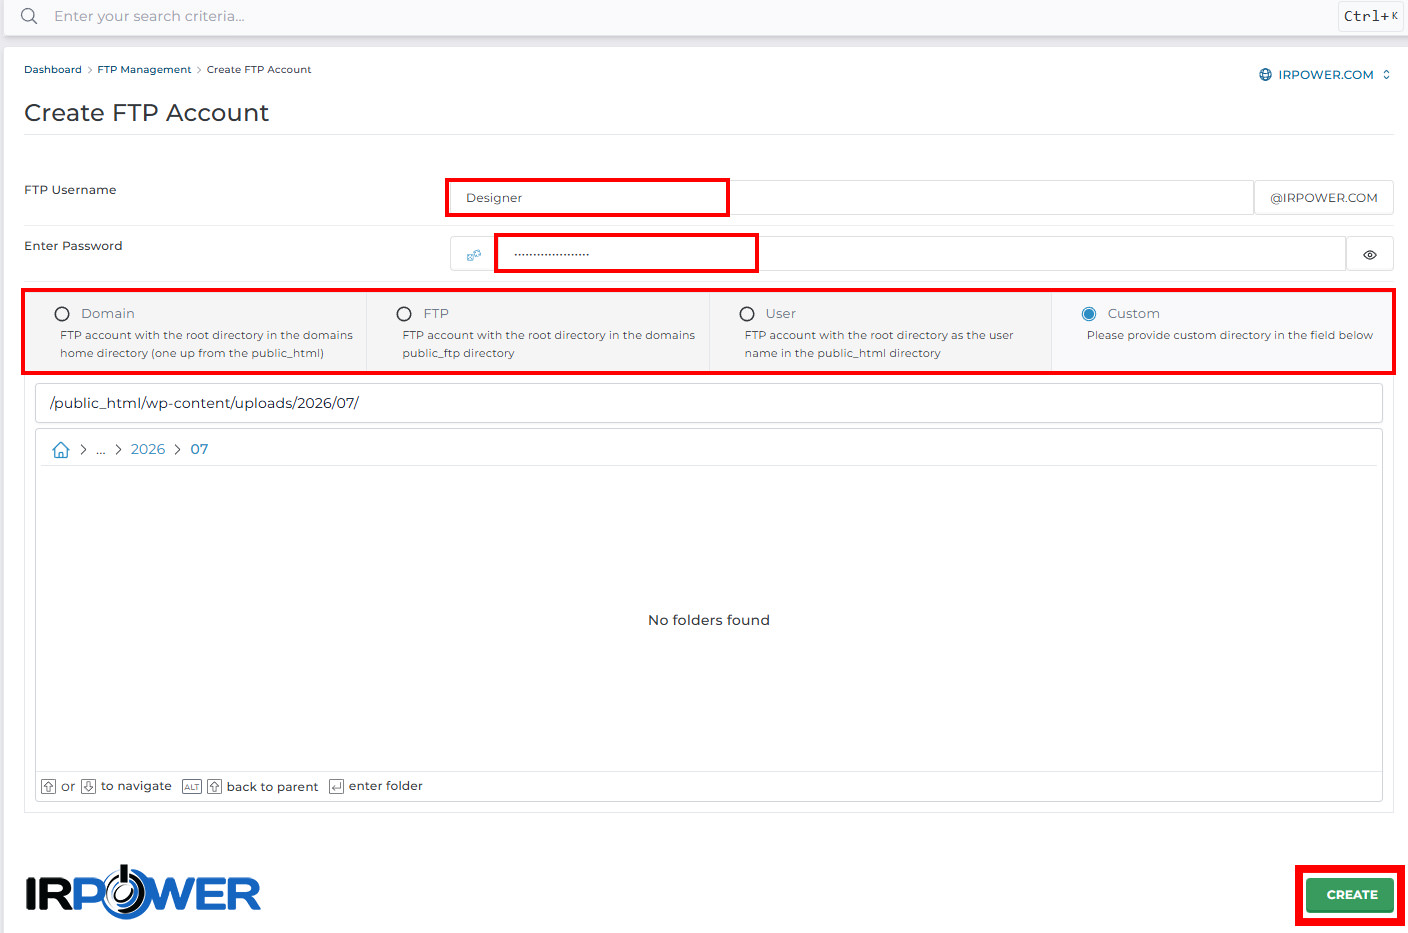Open the Dashboard breadcrumb link
The image size is (1408, 933).
coord(53,70)
